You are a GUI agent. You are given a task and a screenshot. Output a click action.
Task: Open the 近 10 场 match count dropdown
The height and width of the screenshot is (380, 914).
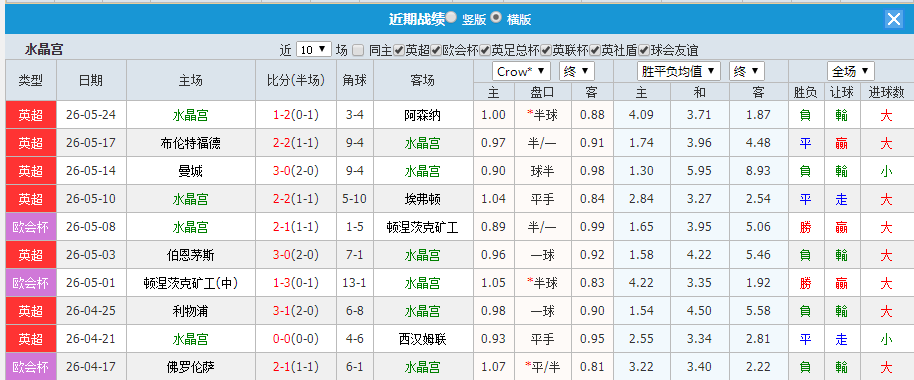[314, 50]
